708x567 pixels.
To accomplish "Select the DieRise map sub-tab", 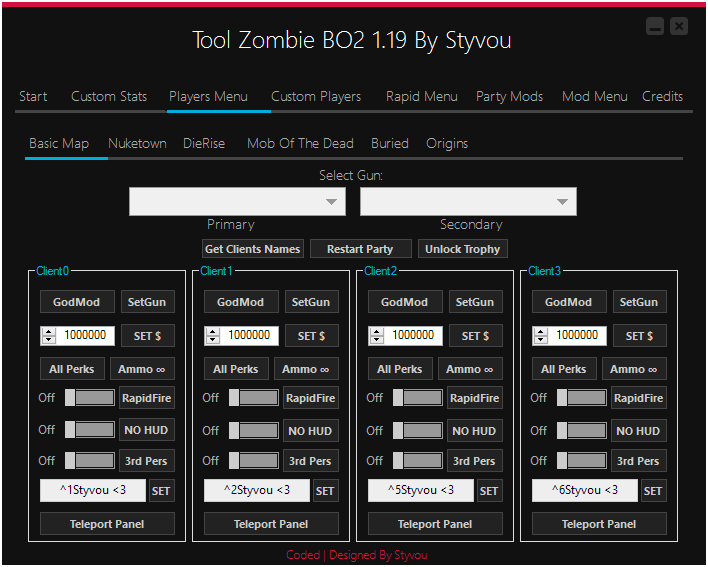I will click(204, 144).
